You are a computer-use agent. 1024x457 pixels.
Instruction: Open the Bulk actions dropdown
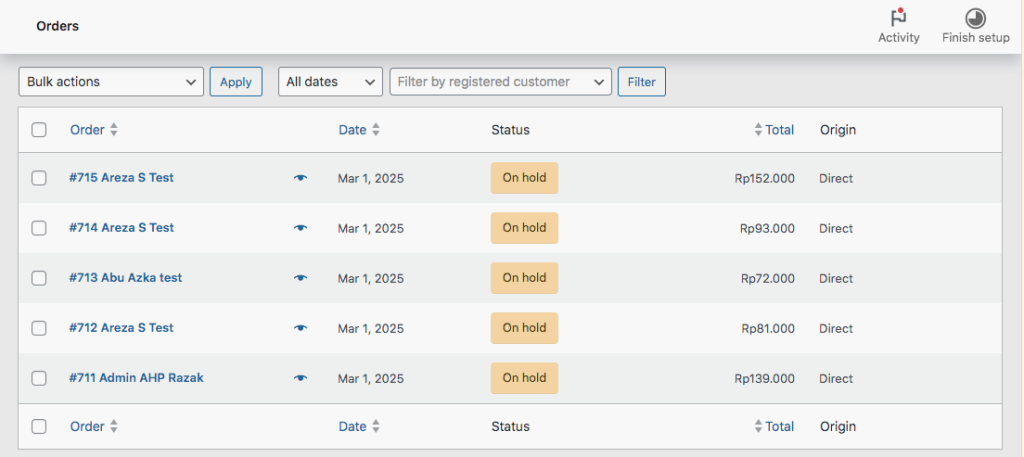click(x=111, y=82)
